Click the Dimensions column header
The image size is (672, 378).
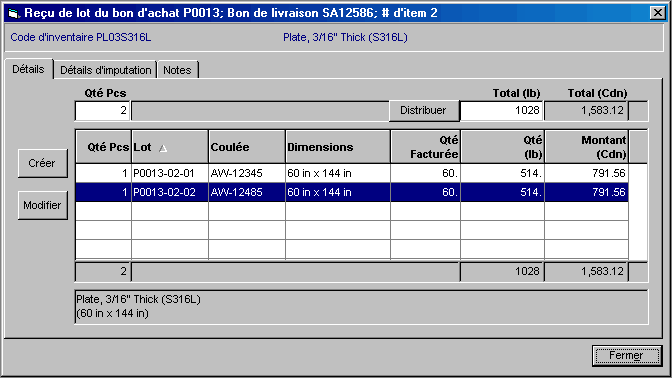(338, 147)
